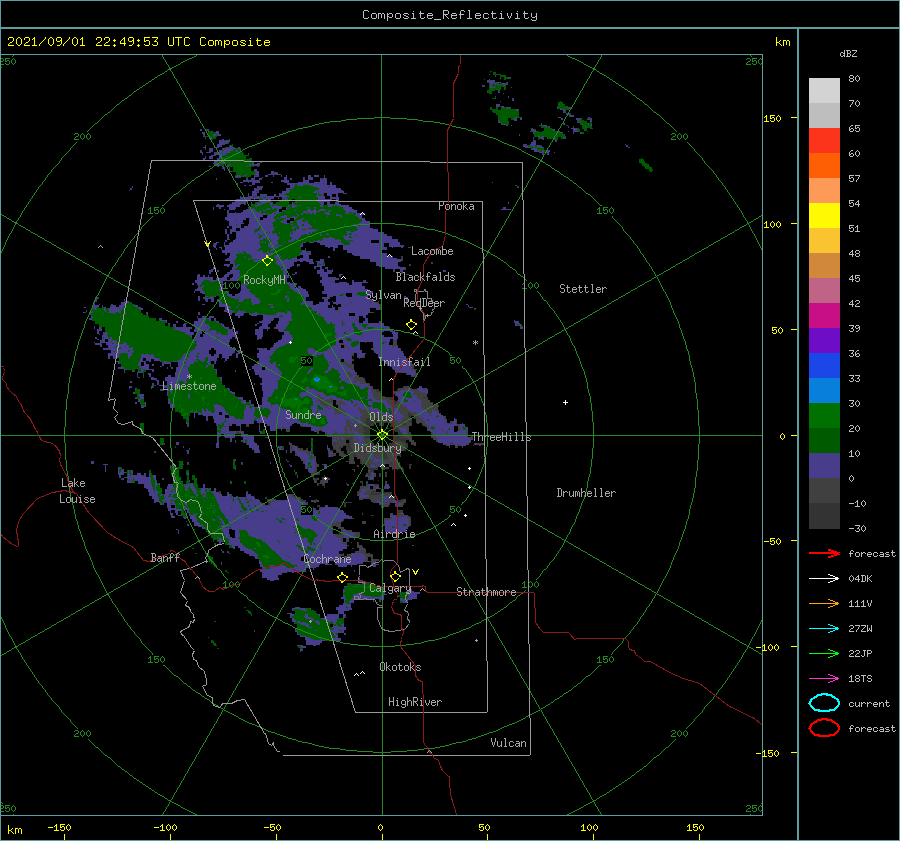Click the yellow km label at top right

point(782,42)
